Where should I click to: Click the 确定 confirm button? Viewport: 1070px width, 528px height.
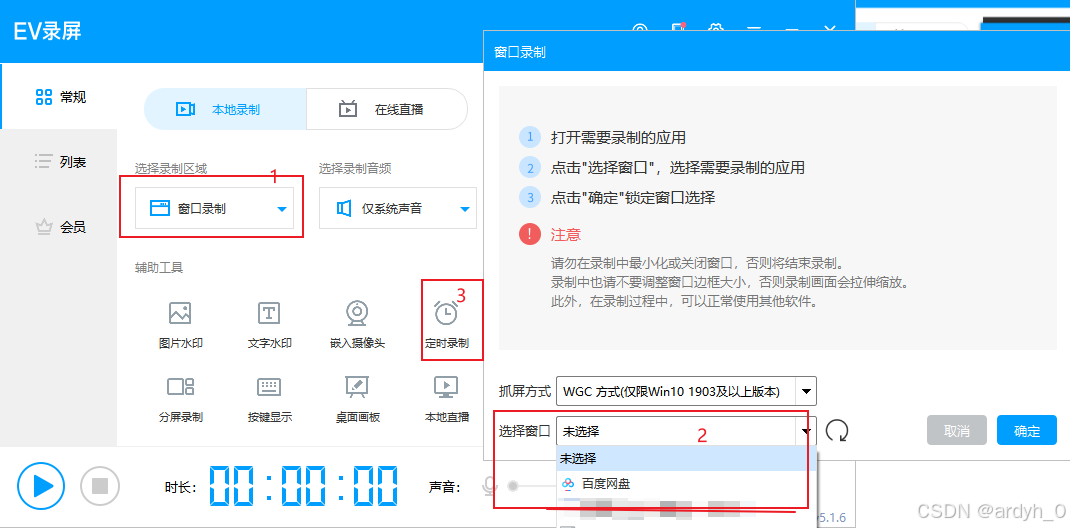click(1026, 430)
